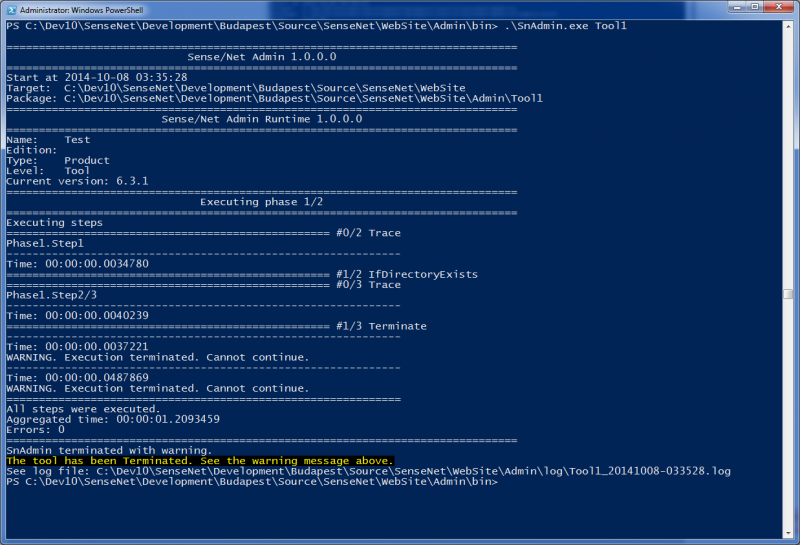This screenshot has width=800, height=545.
Task: Click the '#1/2 IfDirectoryExists' label
Action: click(407, 275)
